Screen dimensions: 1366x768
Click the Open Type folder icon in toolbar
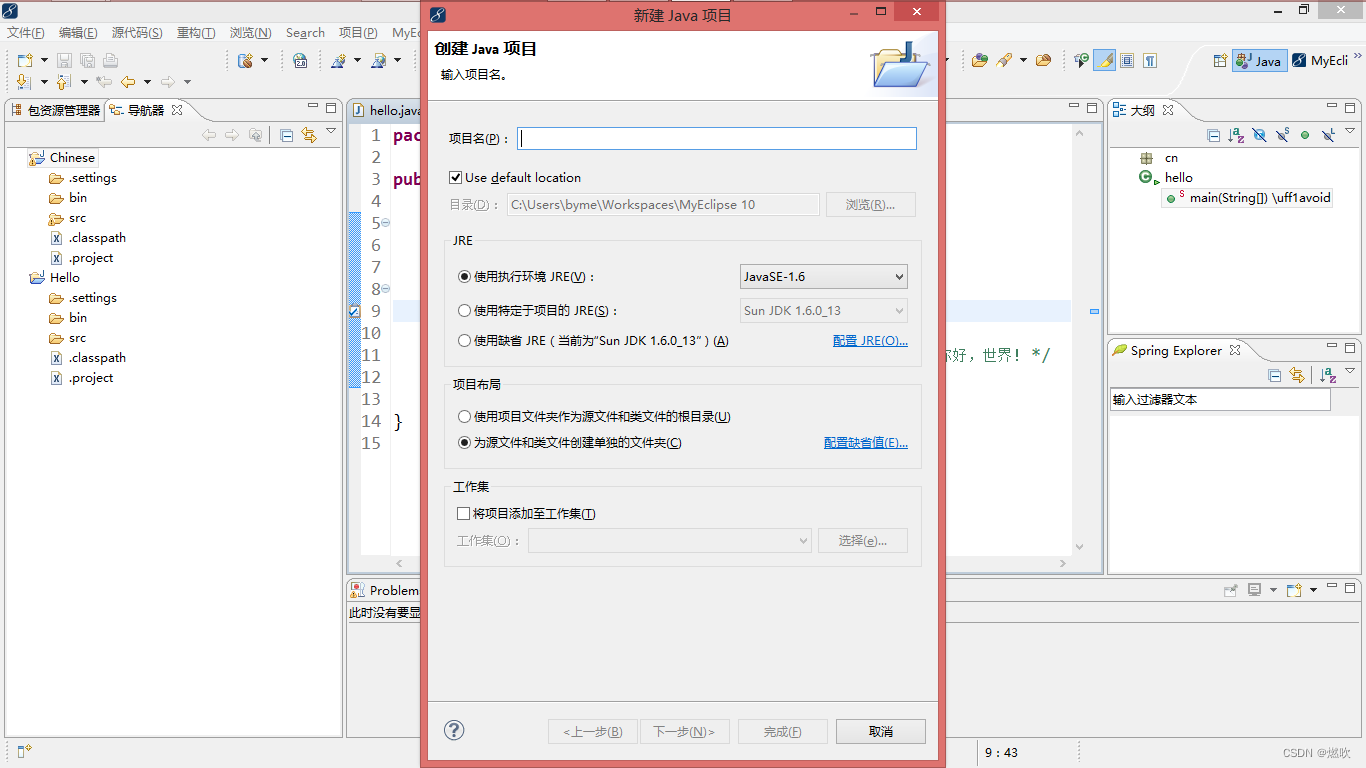click(x=980, y=60)
